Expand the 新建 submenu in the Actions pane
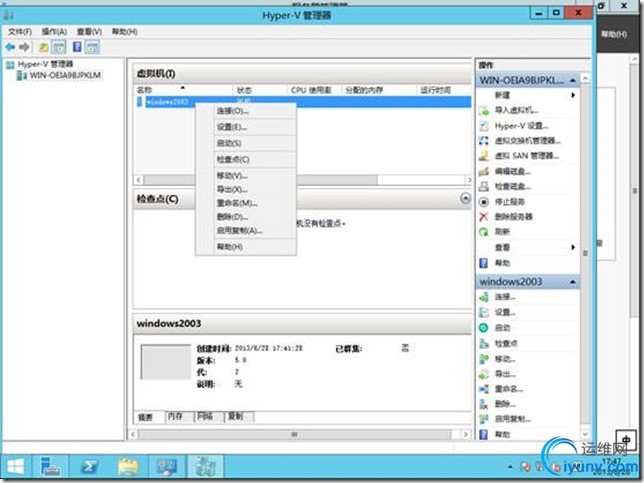644x483 pixels. (573, 95)
